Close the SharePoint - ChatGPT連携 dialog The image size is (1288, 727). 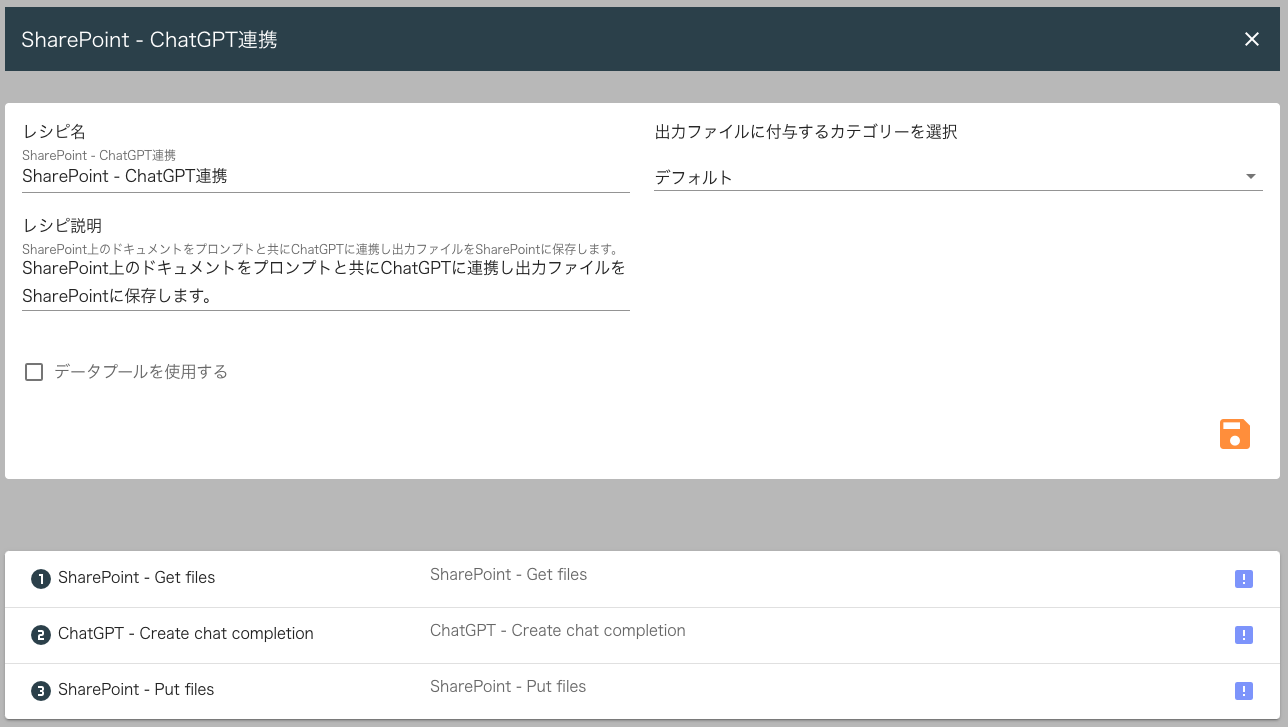pyautogui.click(x=1251, y=39)
